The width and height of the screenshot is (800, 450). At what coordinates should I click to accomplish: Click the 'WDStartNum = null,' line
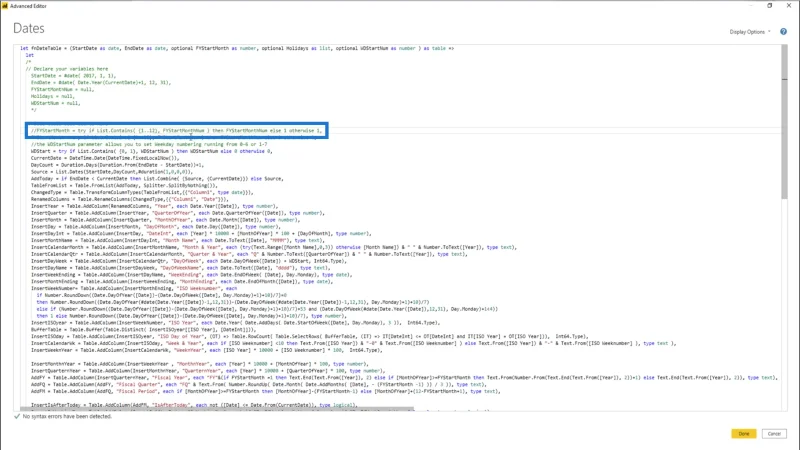[x=56, y=103]
